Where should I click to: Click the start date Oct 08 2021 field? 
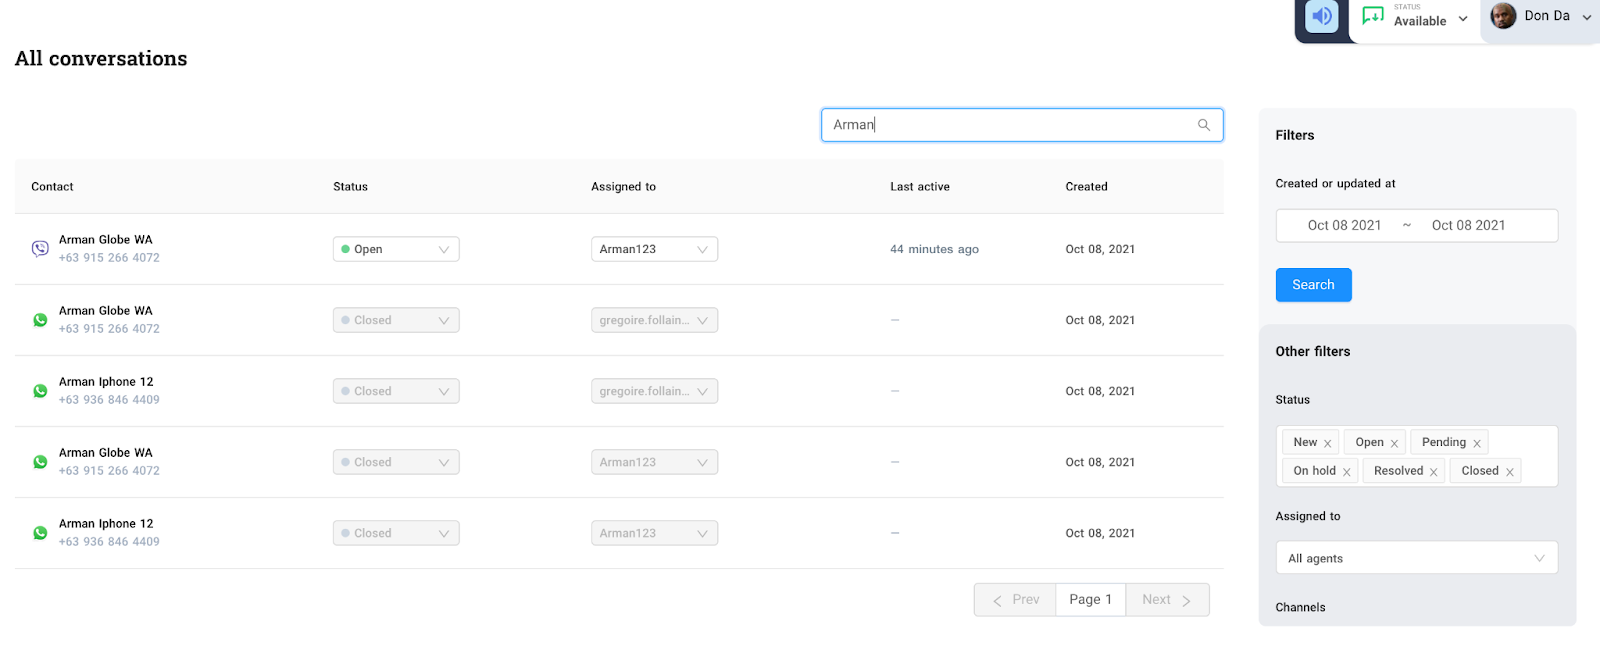pyautogui.click(x=1344, y=226)
